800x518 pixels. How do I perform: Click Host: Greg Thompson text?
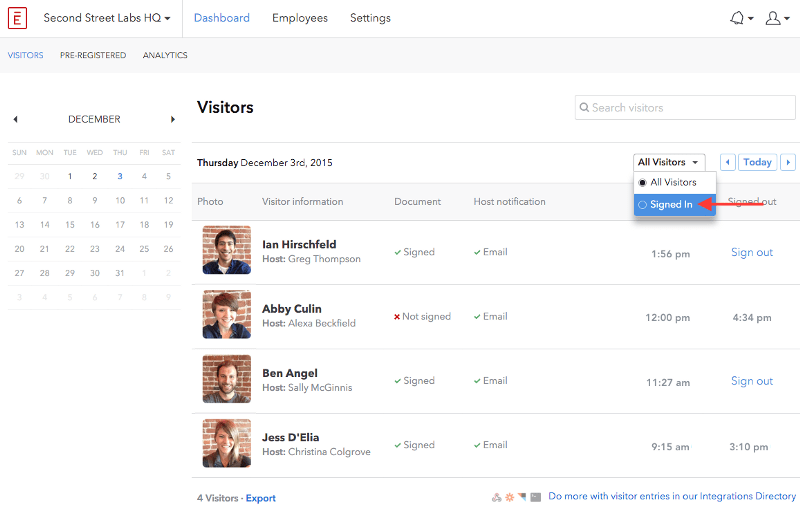pos(311,259)
